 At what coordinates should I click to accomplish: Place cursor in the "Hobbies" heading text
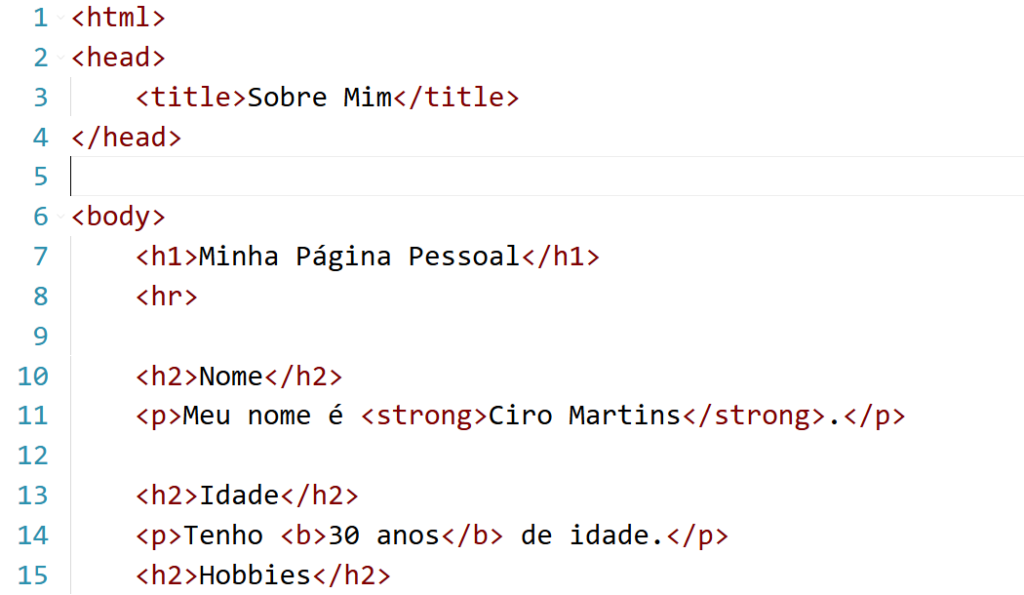tap(255, 575)
